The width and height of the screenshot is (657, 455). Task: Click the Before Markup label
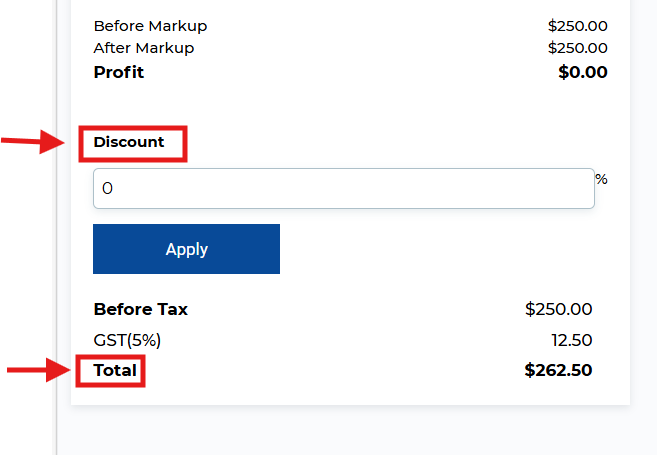[150, 26]
